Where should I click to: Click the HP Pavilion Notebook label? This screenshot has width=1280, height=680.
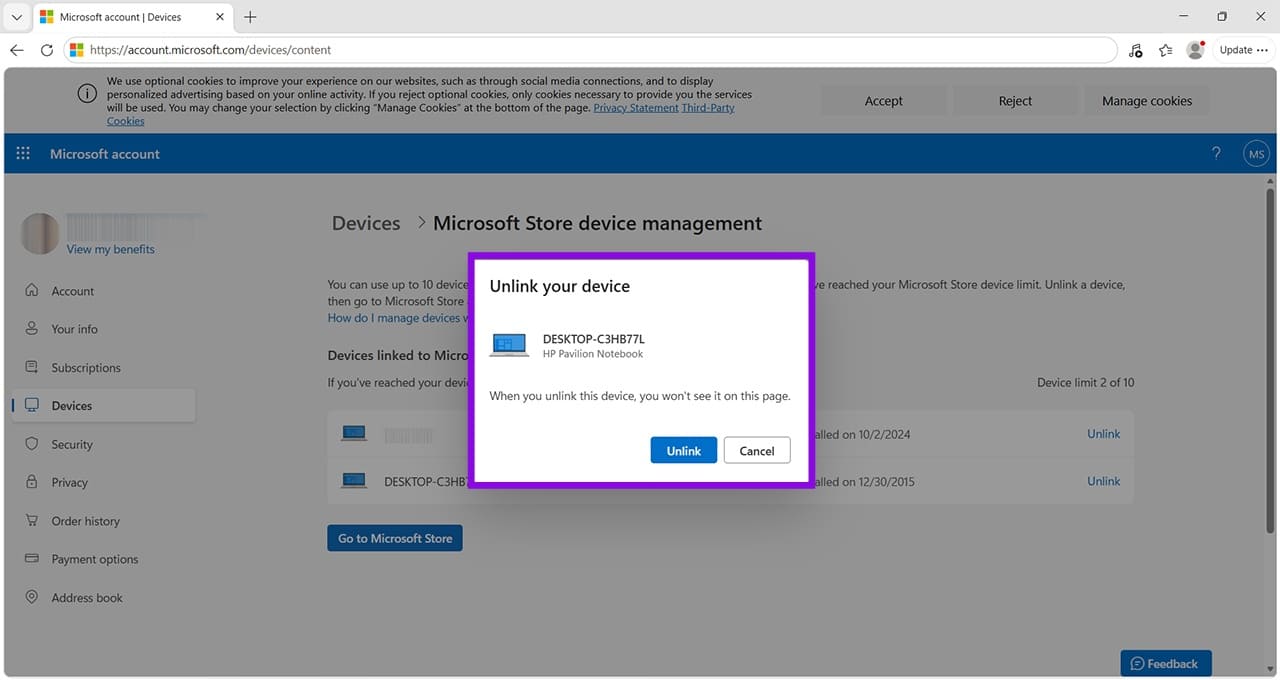coord(593,354)
